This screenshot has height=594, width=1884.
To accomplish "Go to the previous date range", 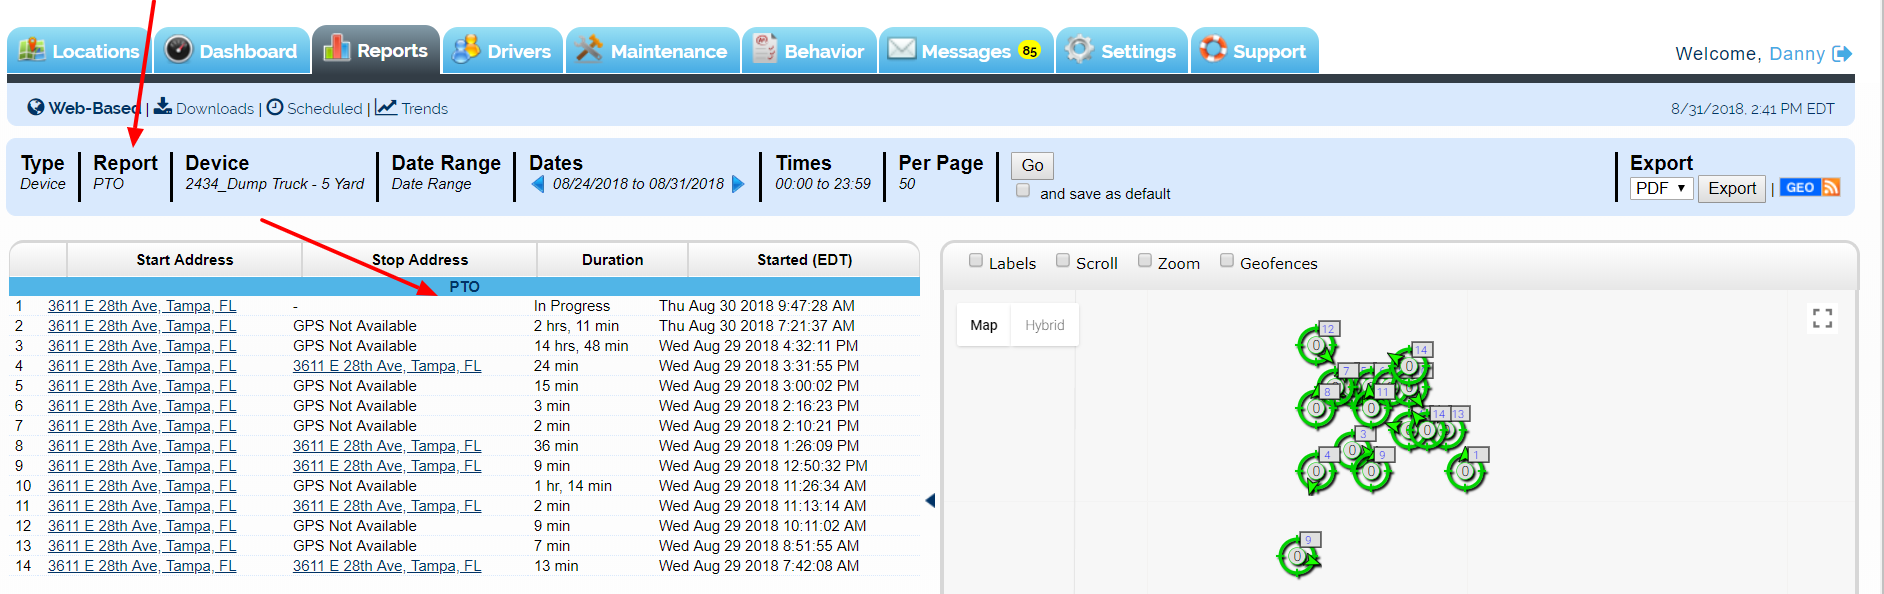I will tap(538, 184).
